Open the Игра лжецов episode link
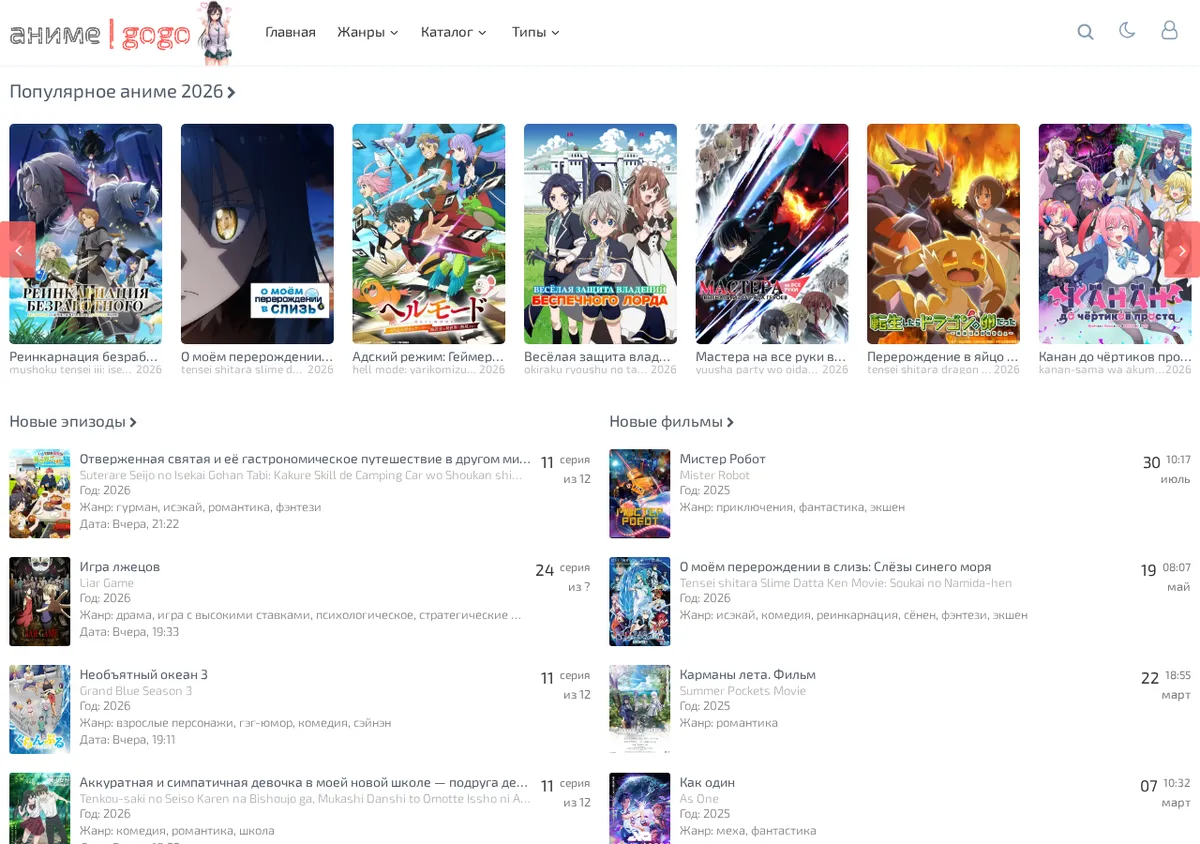Viewport: 1200px width, 844px height. (x=120, y=567)
